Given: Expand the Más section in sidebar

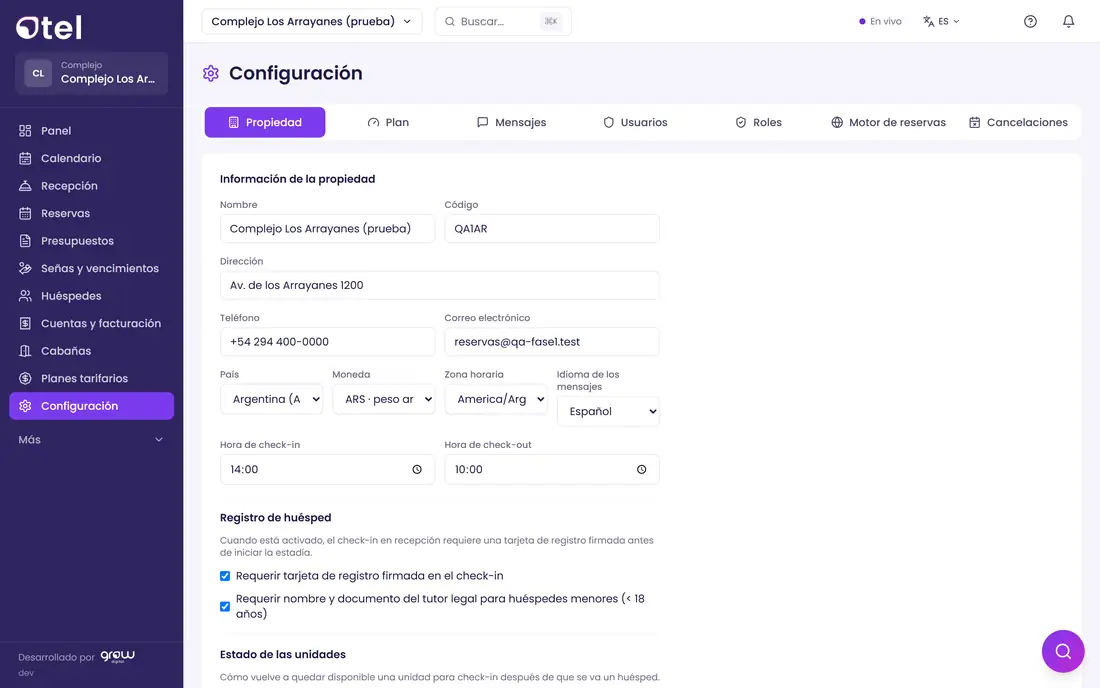Looking at the screenshot, I should coord(91,440).
